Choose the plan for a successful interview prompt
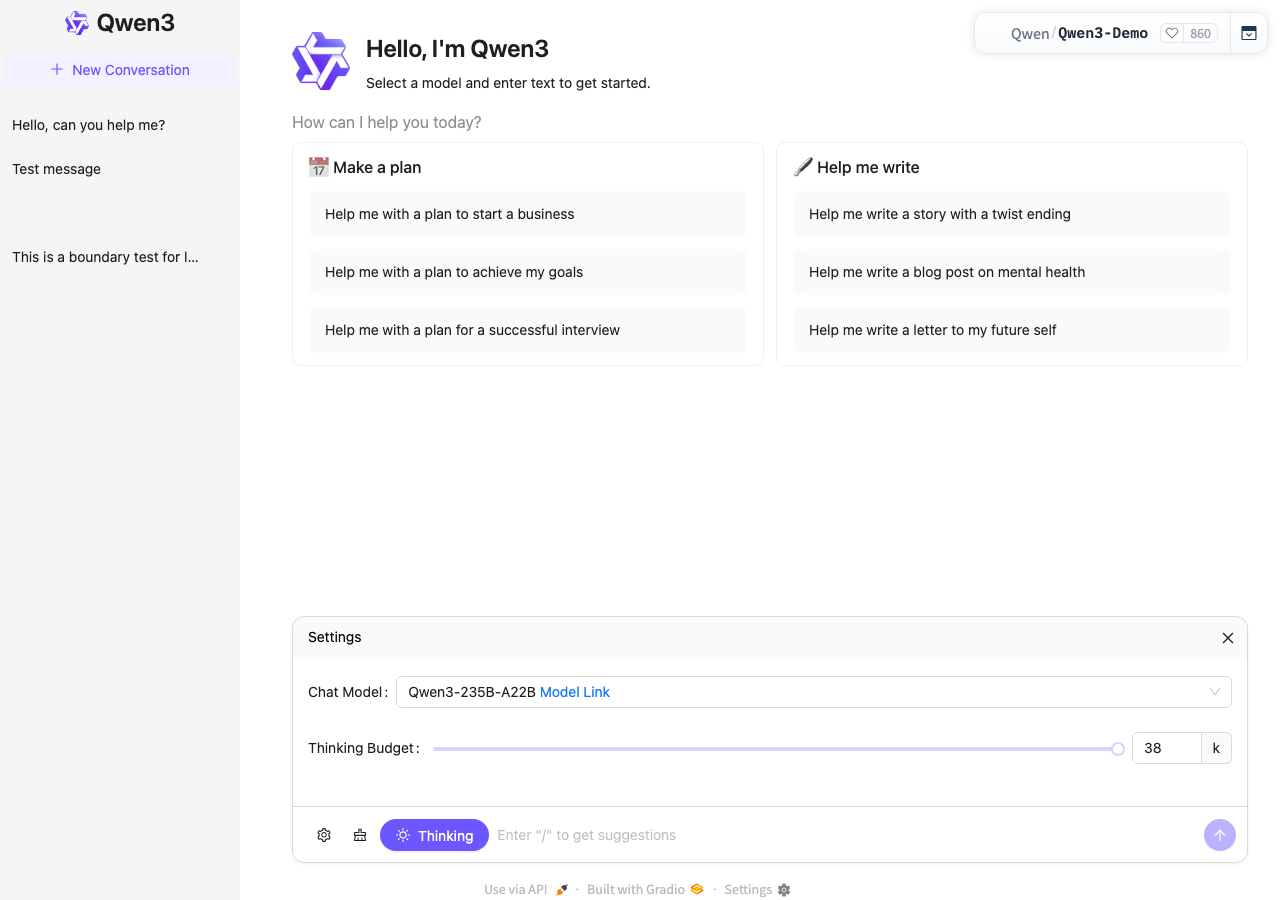 point(528,330)
